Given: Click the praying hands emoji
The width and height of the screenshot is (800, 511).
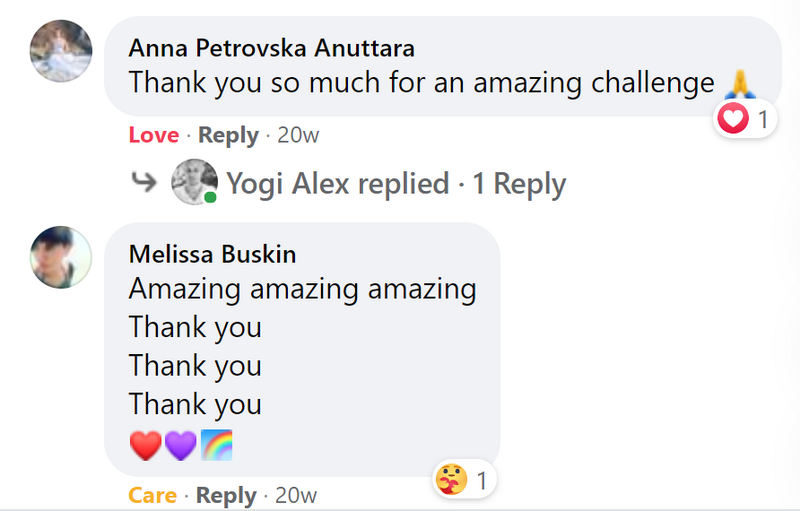Looking at the screenshot, I should 735,84.
